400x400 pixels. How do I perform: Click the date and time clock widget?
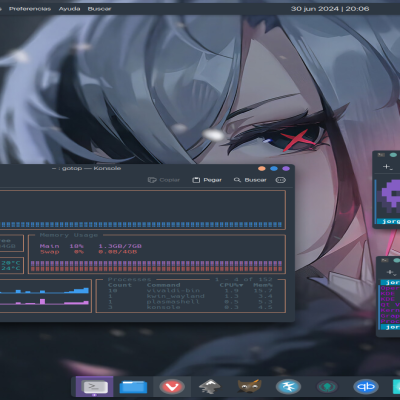[x=330, y=9]
